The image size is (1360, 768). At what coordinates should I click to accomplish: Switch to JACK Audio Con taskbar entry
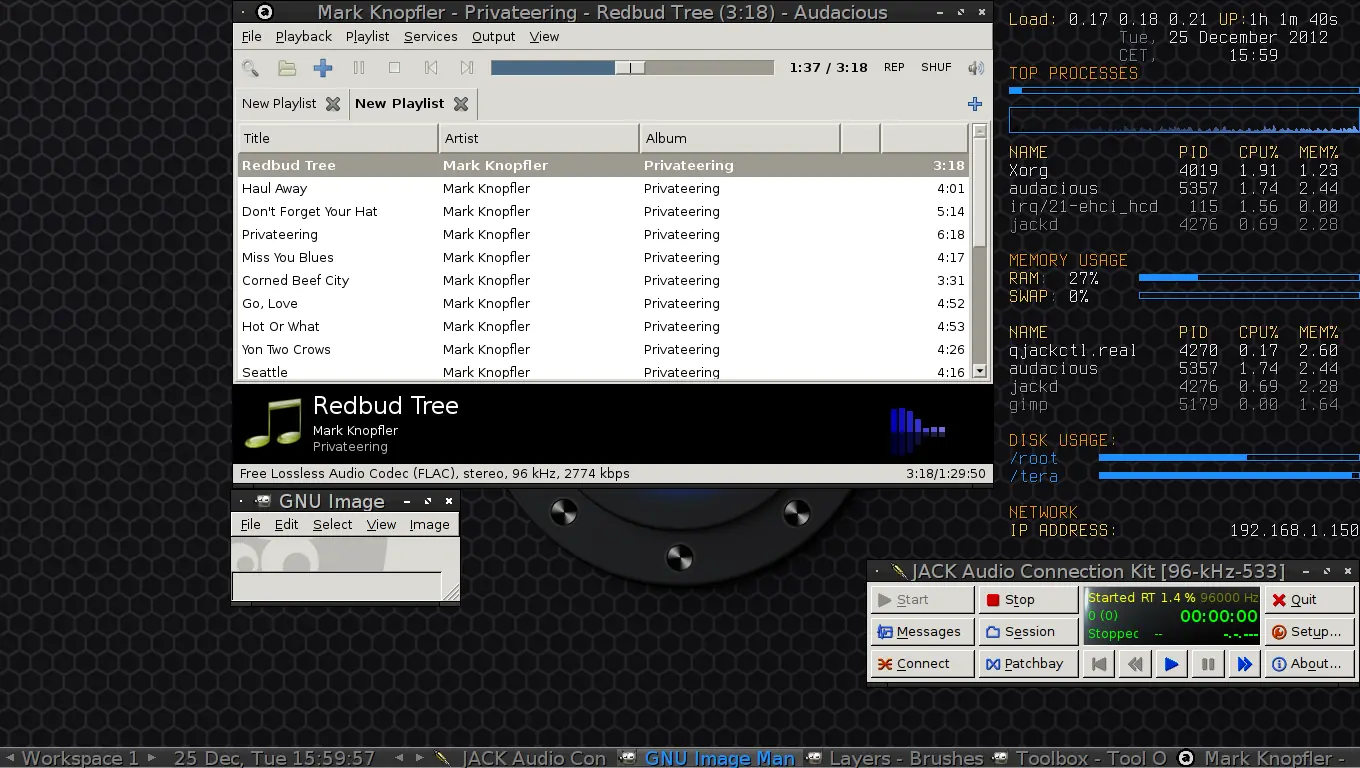pyautogui.click(x=522, y=758)
